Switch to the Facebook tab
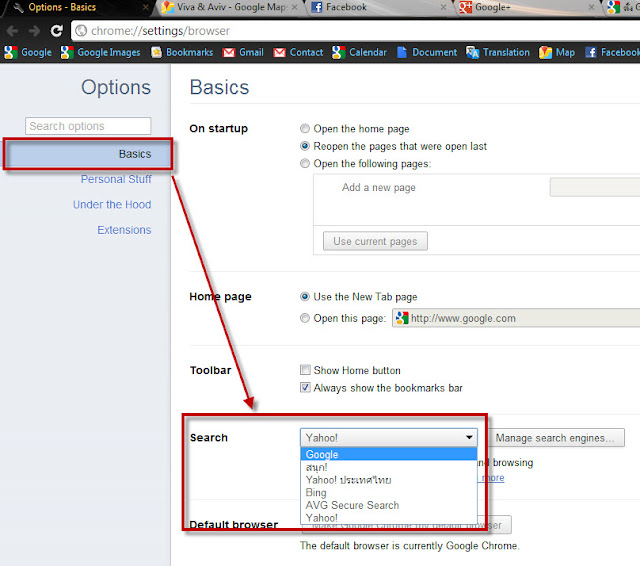This screenshot has width=640, height=566. pos(380,7)
